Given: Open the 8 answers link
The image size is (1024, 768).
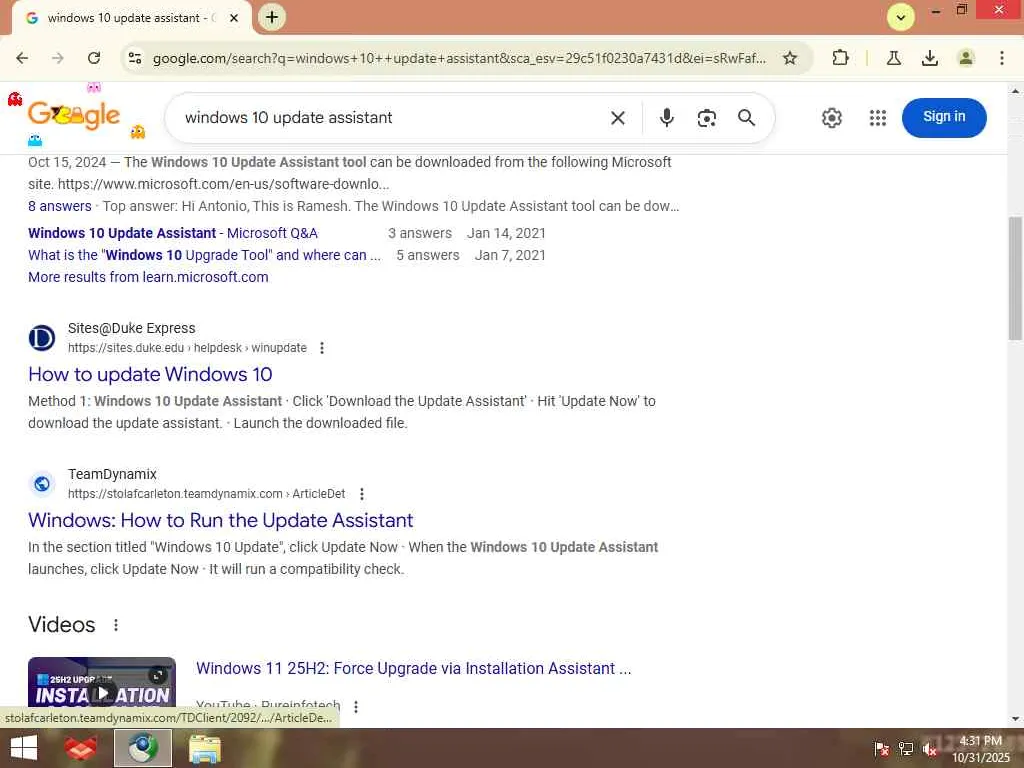Looking at the screenshot, I should click(59, 206).
